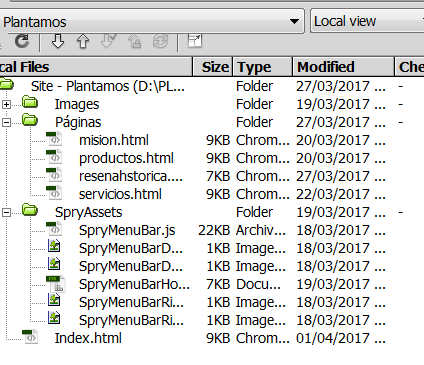This screenshot has height=365, width=424.
Task: Sort by Local Files column header
Action: point(96,67)
